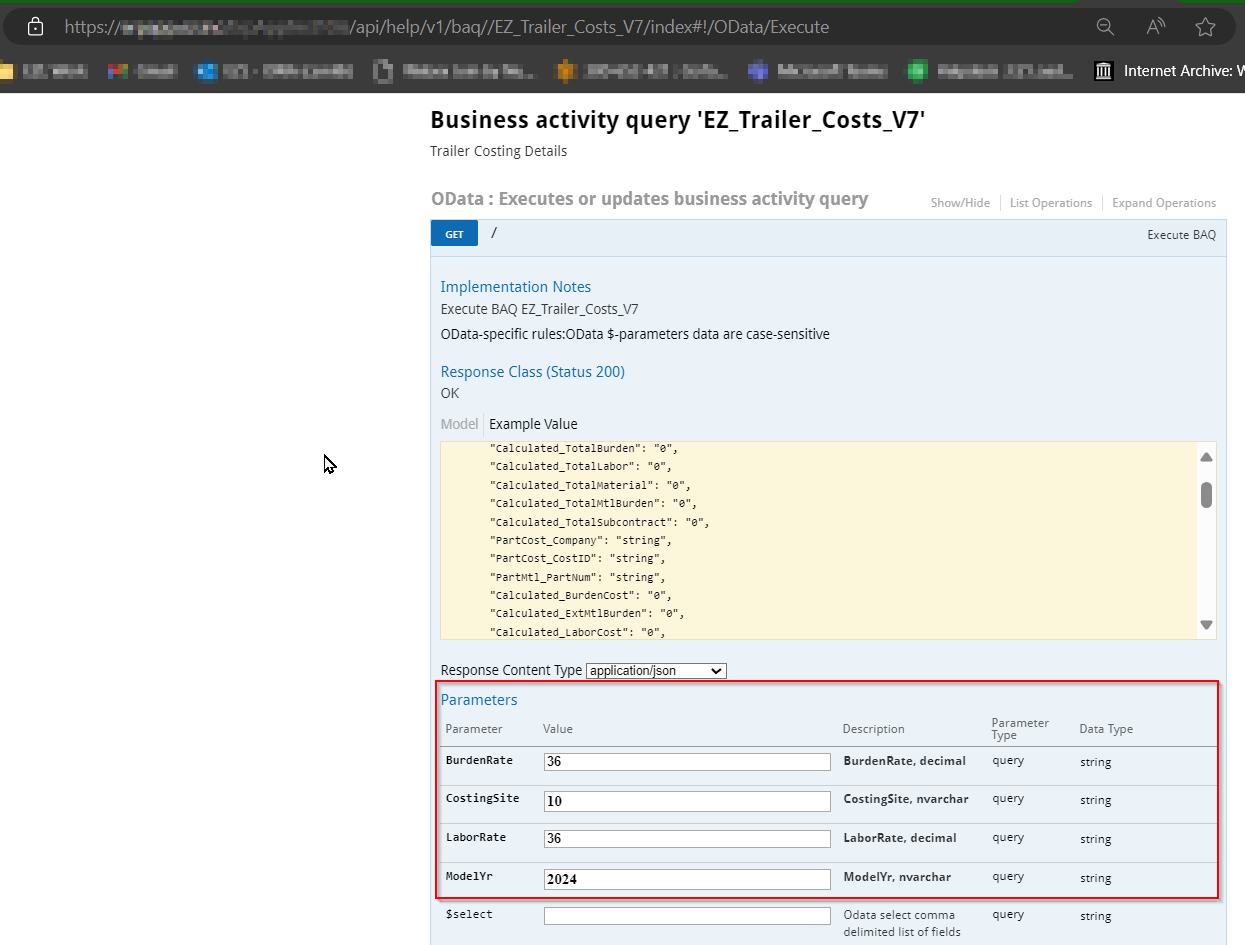Switch to the Model tab
The image size is (1245, 945).
click(x=459, y=424)
